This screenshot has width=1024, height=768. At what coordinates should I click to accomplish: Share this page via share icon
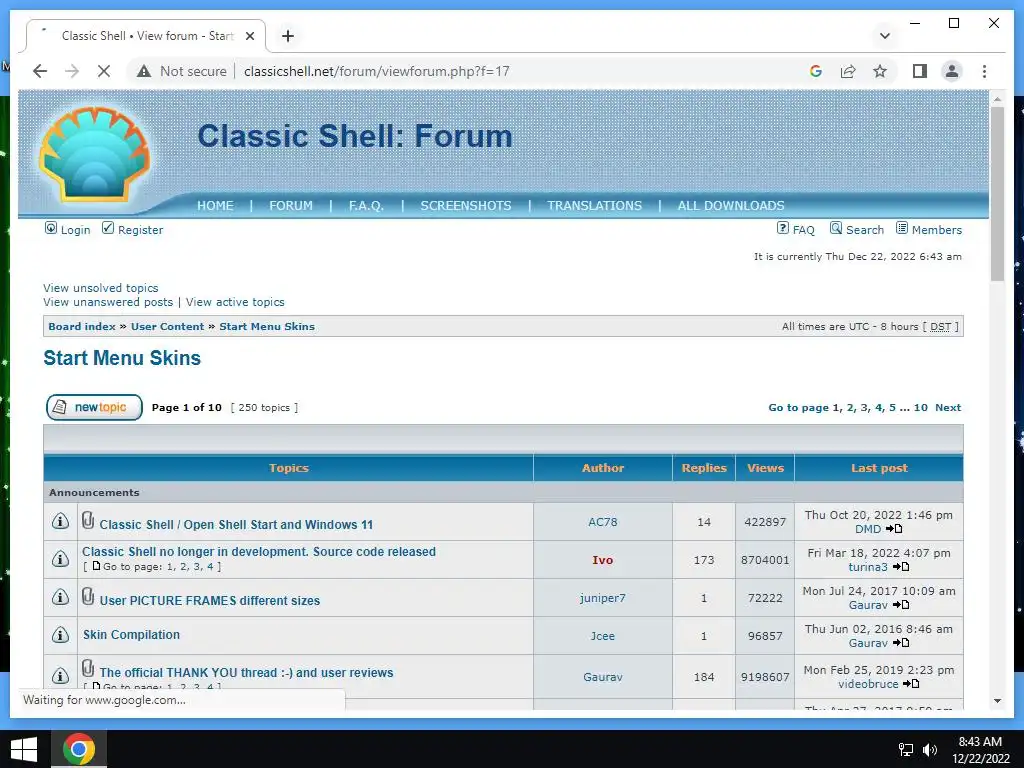point(848,71)
